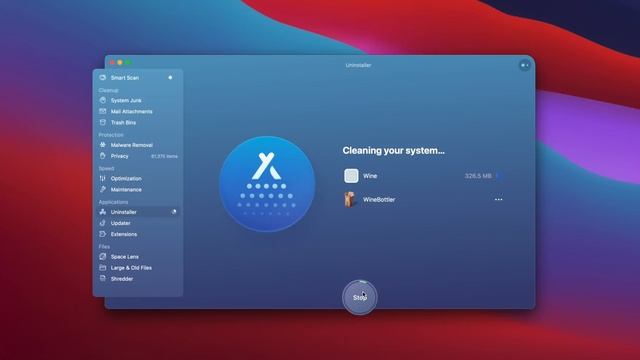The height and width of the screenshot is (360, 640).
Task: Select Updater label in sidebar
Action: (x=120, y=223)
